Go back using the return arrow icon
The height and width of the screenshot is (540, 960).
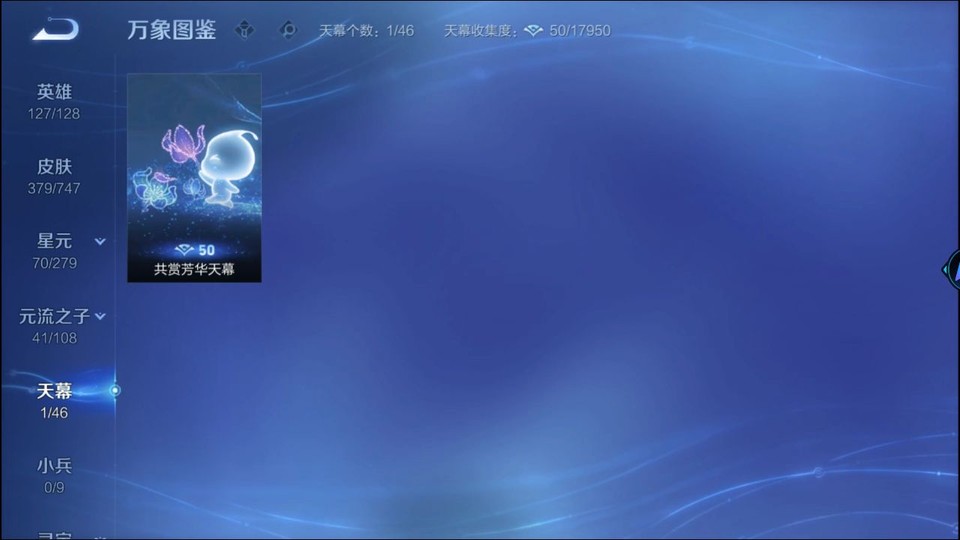55,29
